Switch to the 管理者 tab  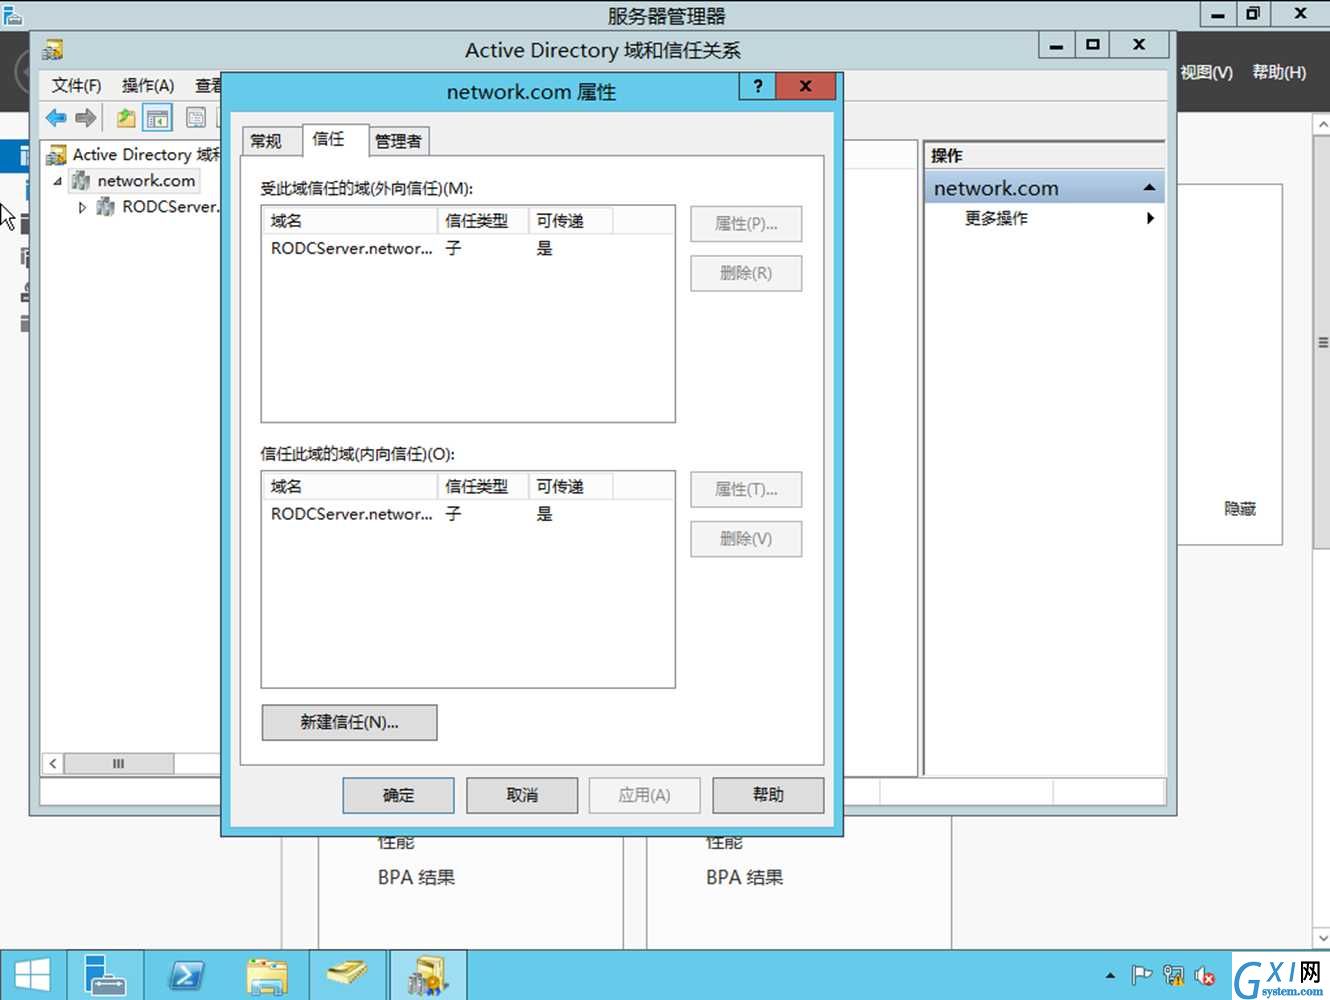click(398, 141)
